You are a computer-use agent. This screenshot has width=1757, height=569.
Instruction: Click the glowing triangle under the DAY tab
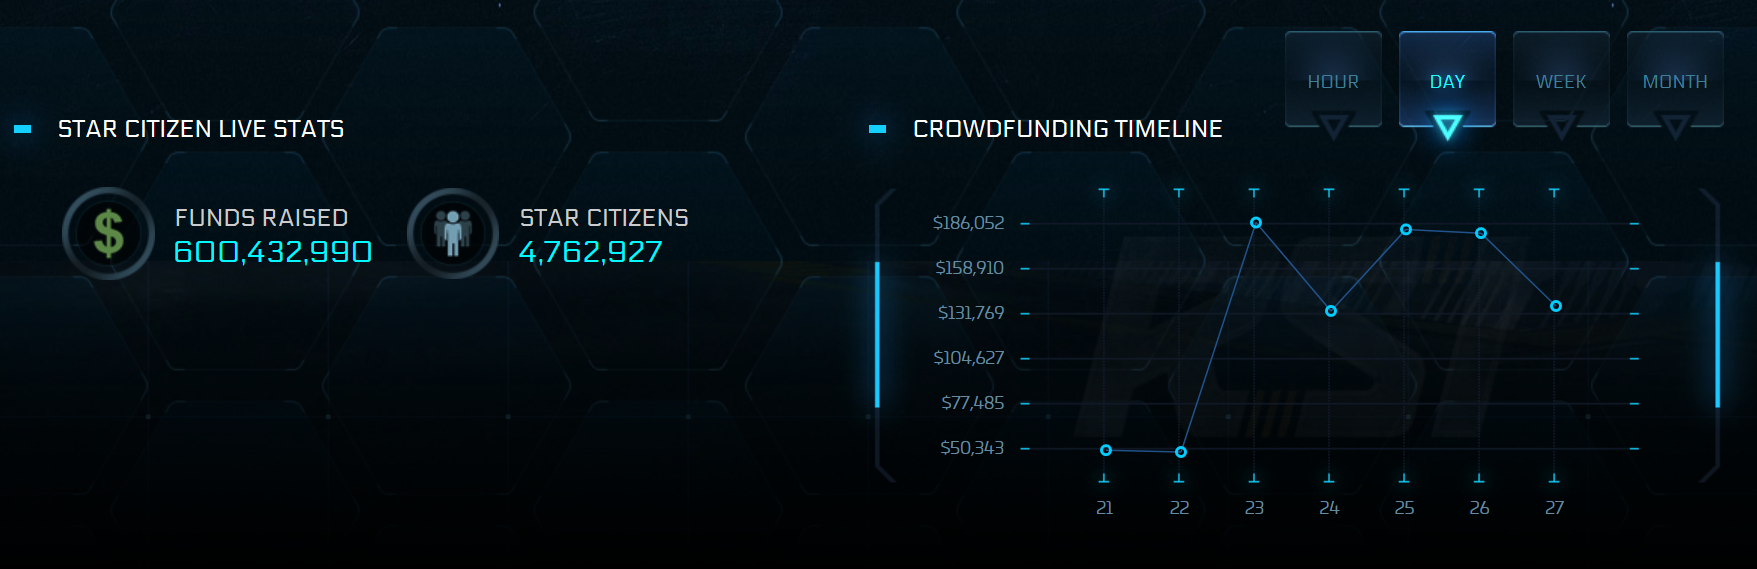(1447, 127)
